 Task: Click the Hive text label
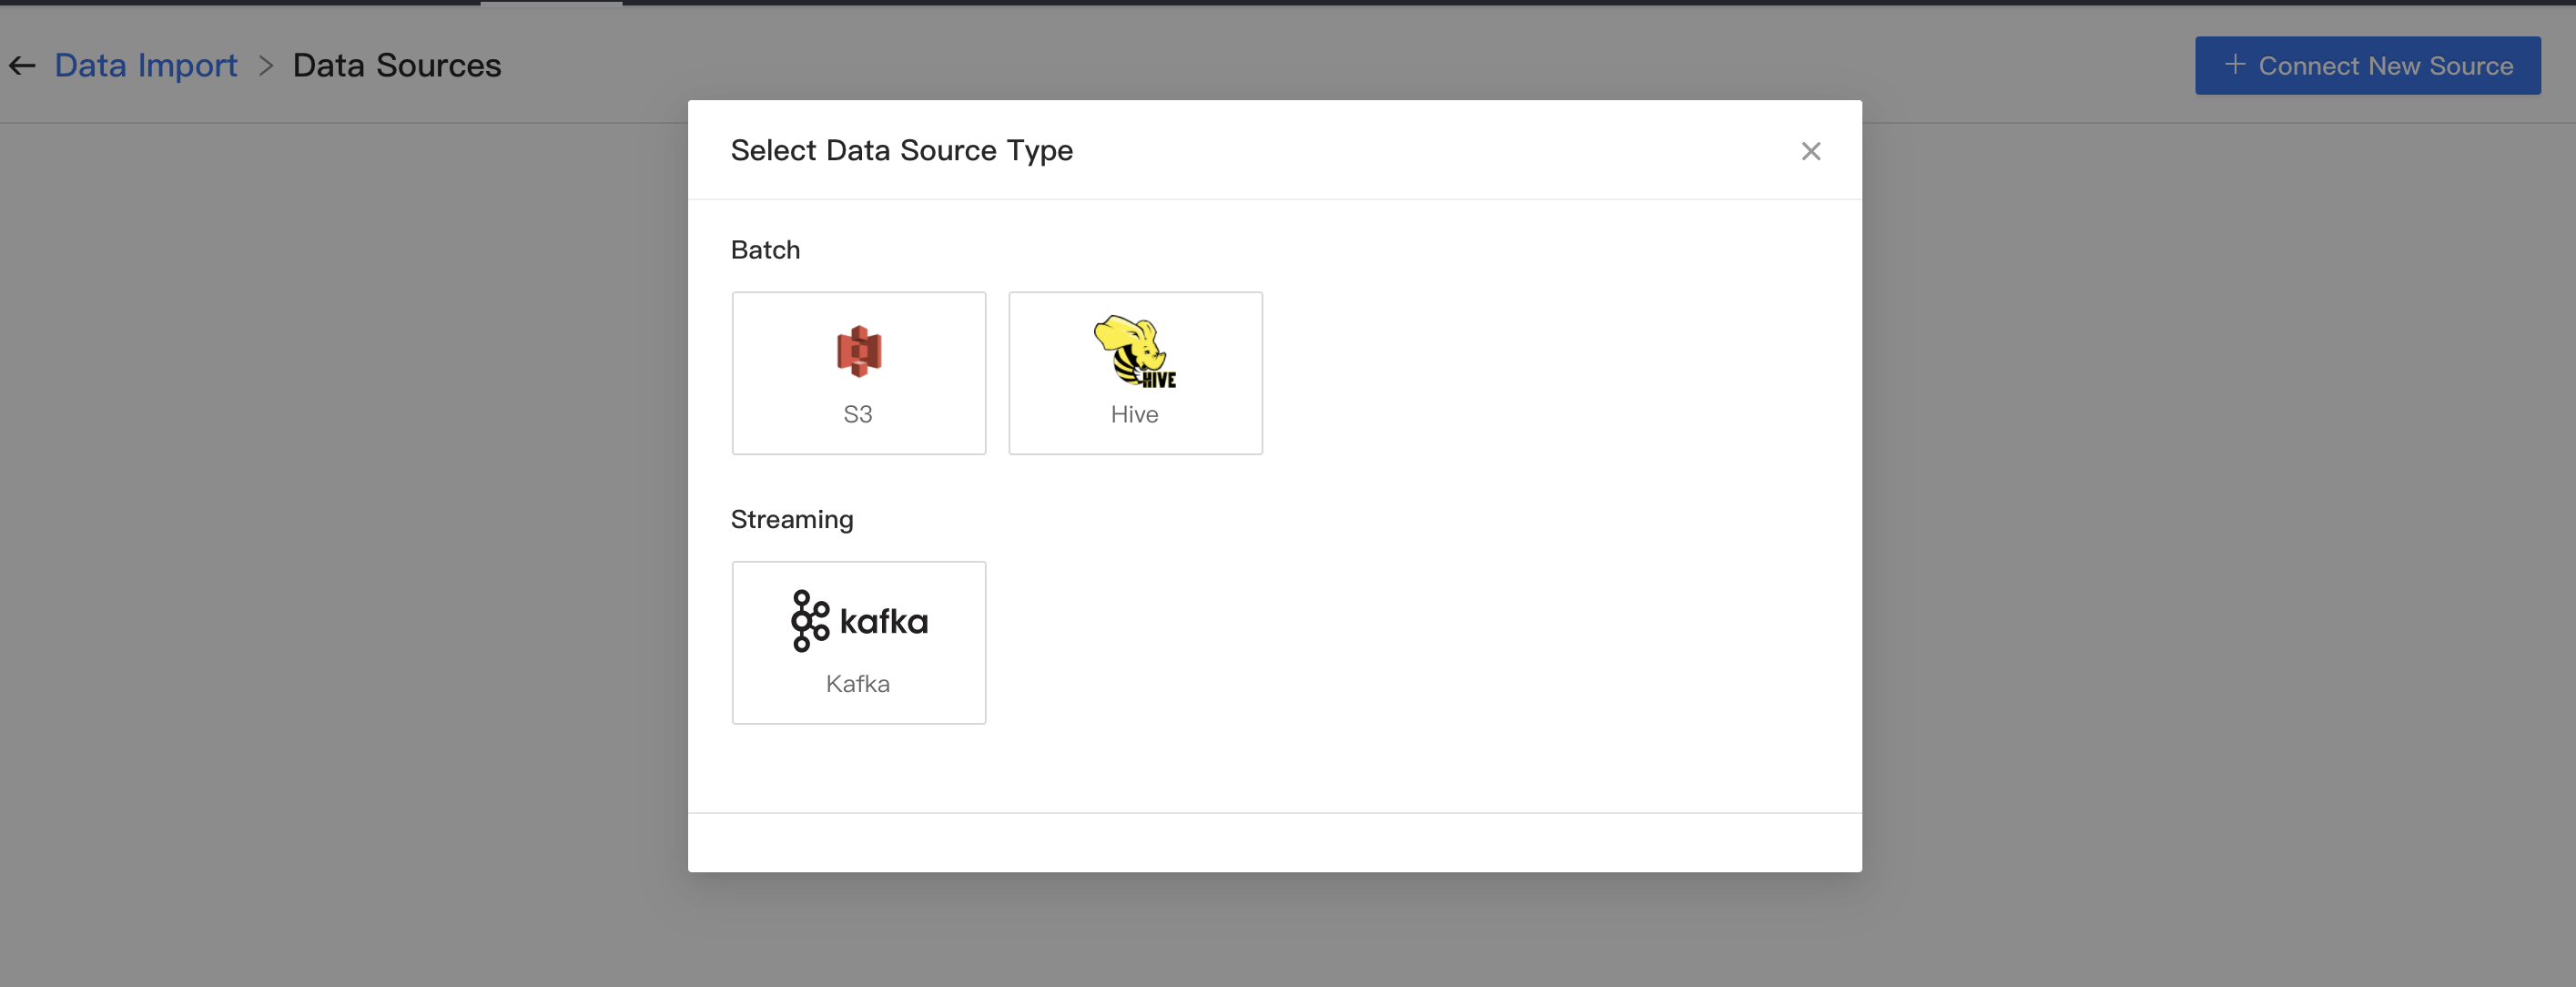tap(1134, 414)
